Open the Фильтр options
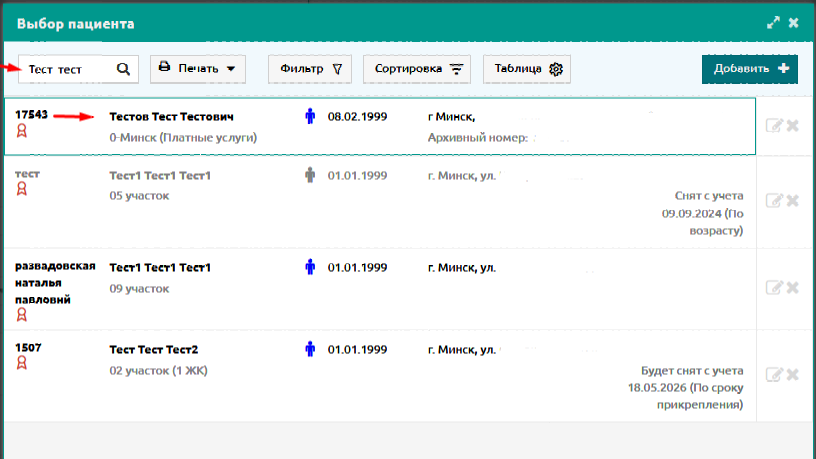816x459 pixels. coord(310,69)
